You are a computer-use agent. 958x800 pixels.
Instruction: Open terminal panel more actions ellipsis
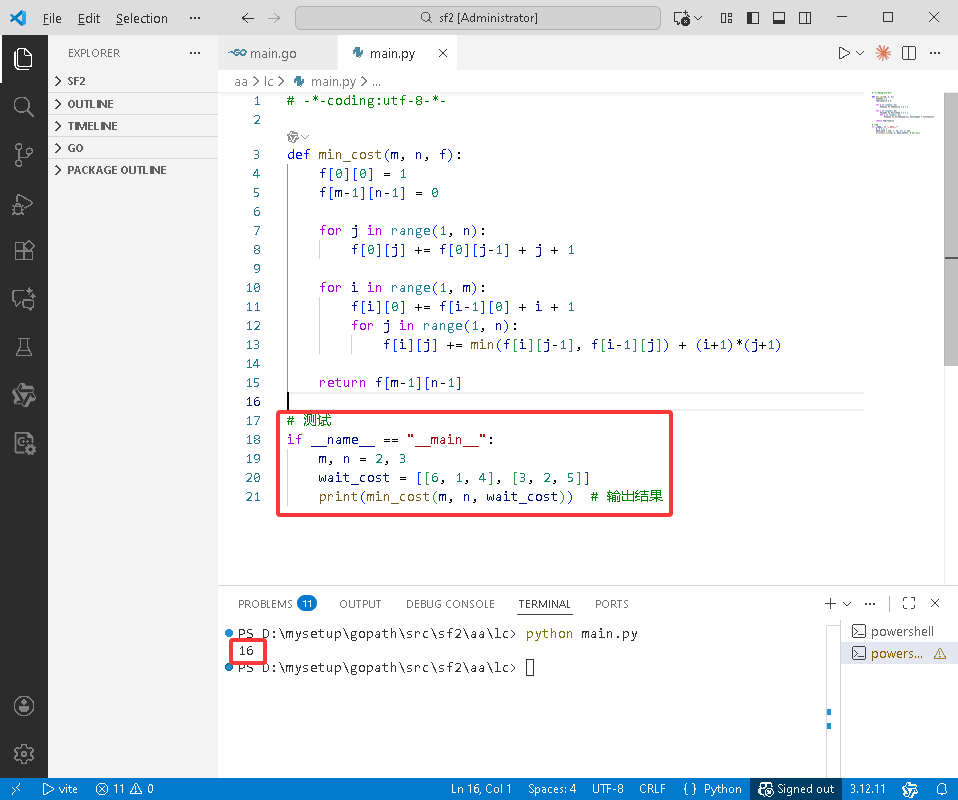[x=870, y=604]
